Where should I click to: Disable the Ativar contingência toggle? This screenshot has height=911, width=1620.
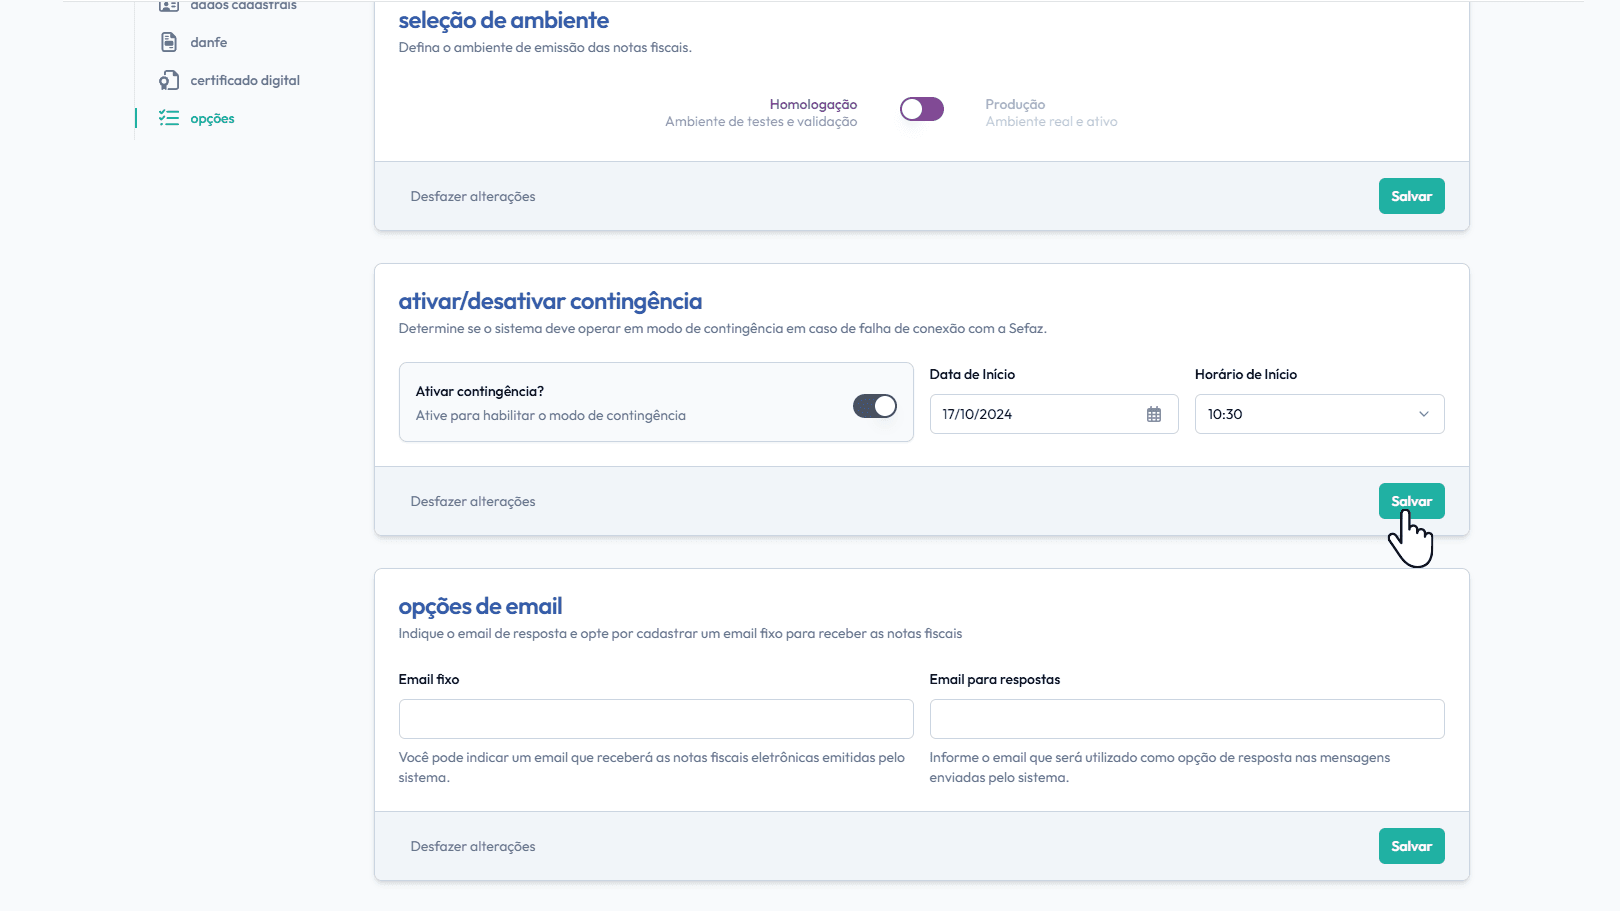point(874,406)
